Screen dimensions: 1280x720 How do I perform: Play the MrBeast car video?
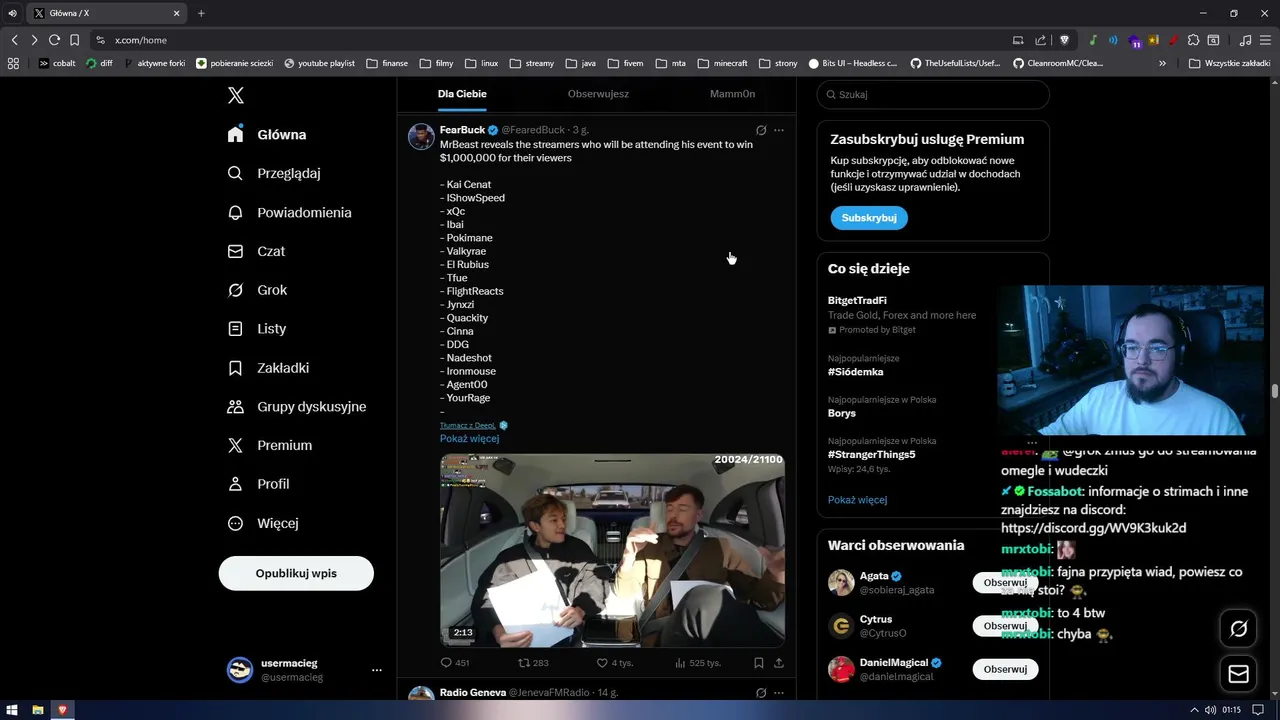tap(612, 550)
